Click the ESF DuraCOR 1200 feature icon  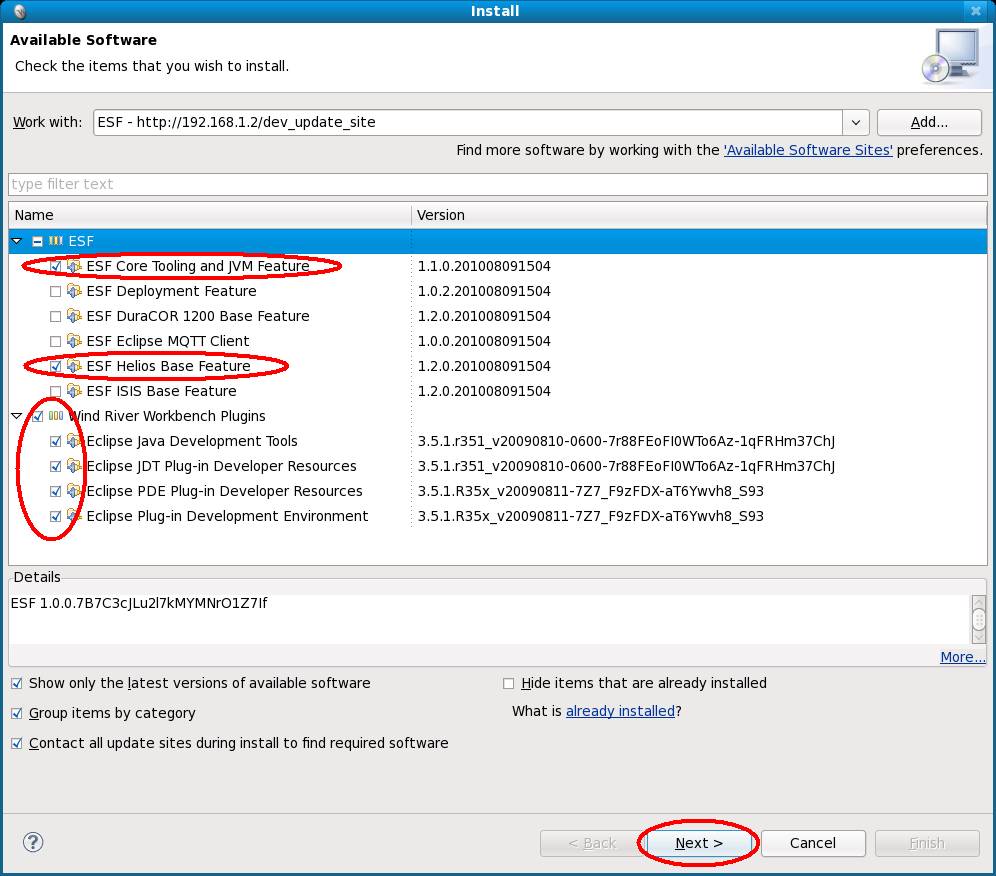coord(74,316)
